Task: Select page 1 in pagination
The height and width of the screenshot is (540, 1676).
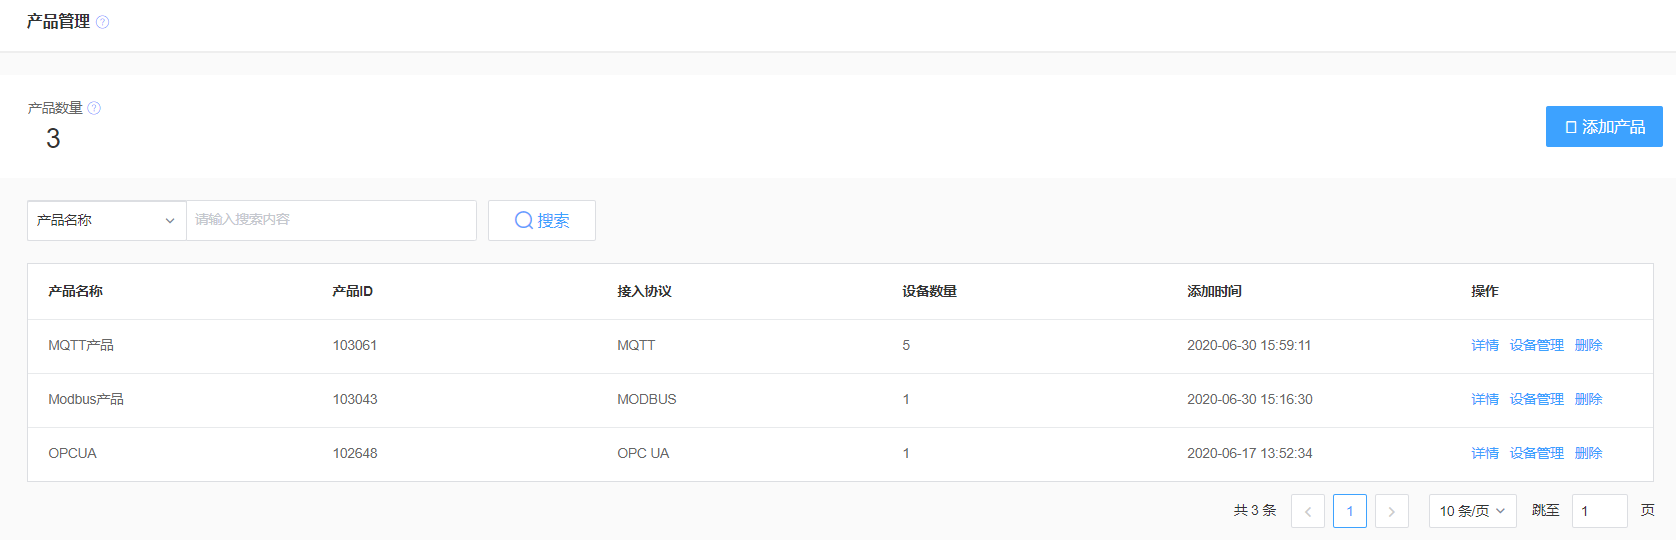Action: (1350, 511)
